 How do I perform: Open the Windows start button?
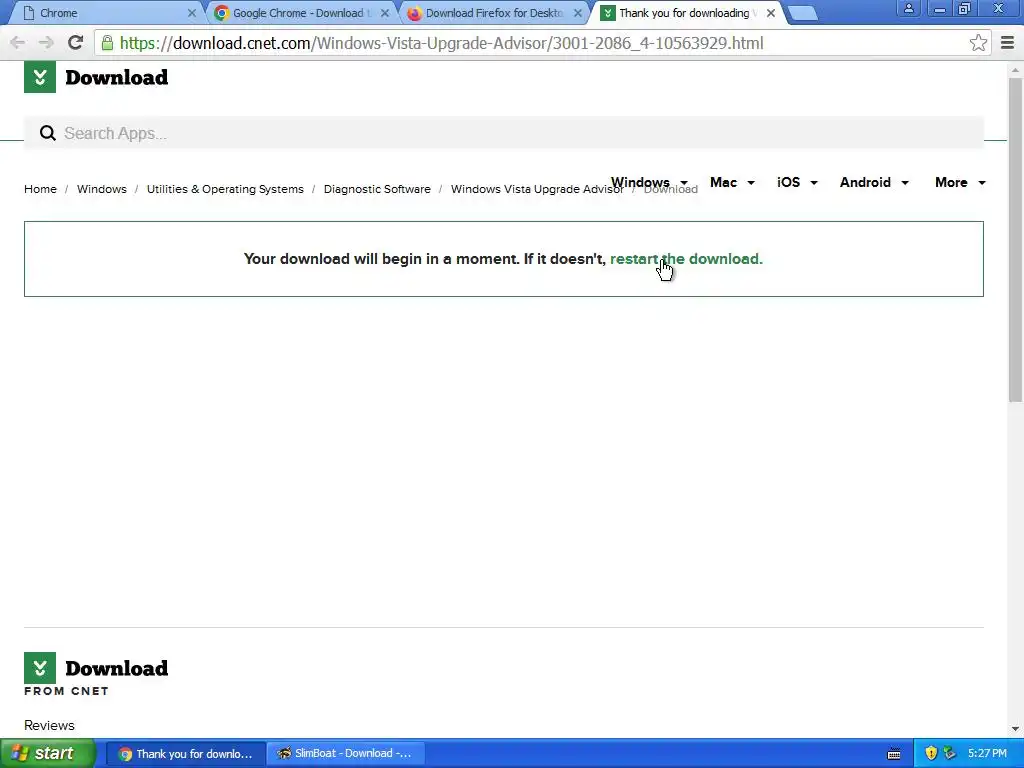(47, 754)
